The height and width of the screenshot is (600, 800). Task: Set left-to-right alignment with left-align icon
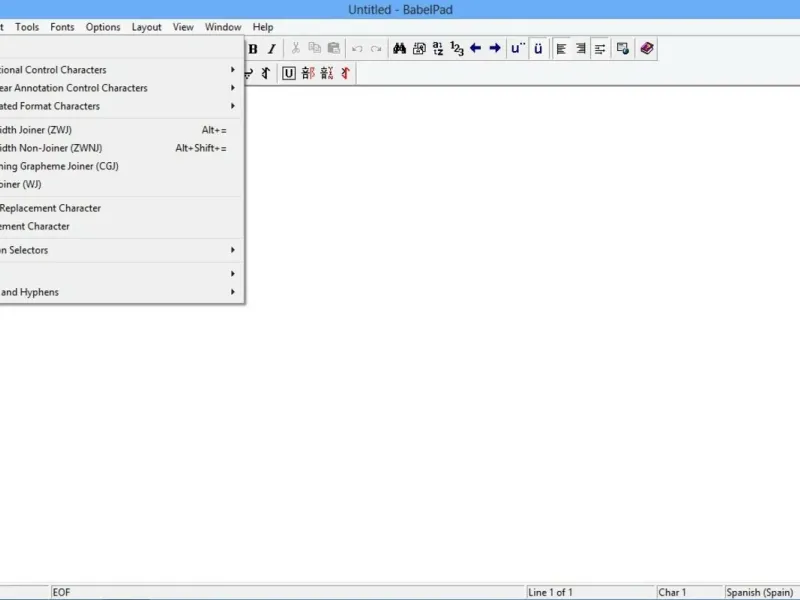(x=561, y=48)
